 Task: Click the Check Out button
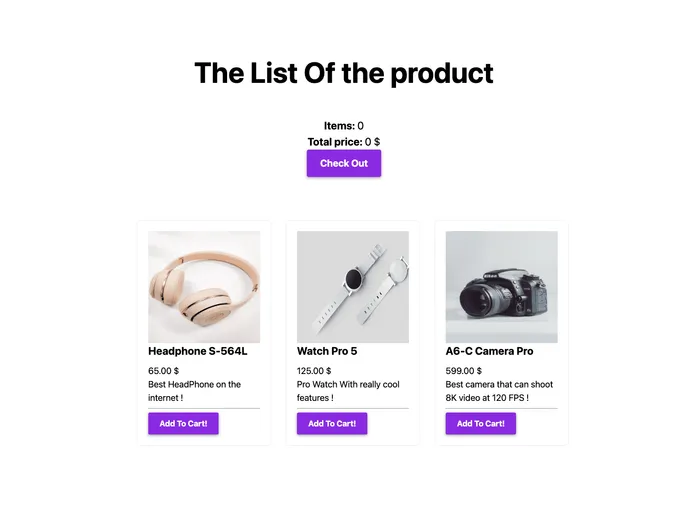343,163
